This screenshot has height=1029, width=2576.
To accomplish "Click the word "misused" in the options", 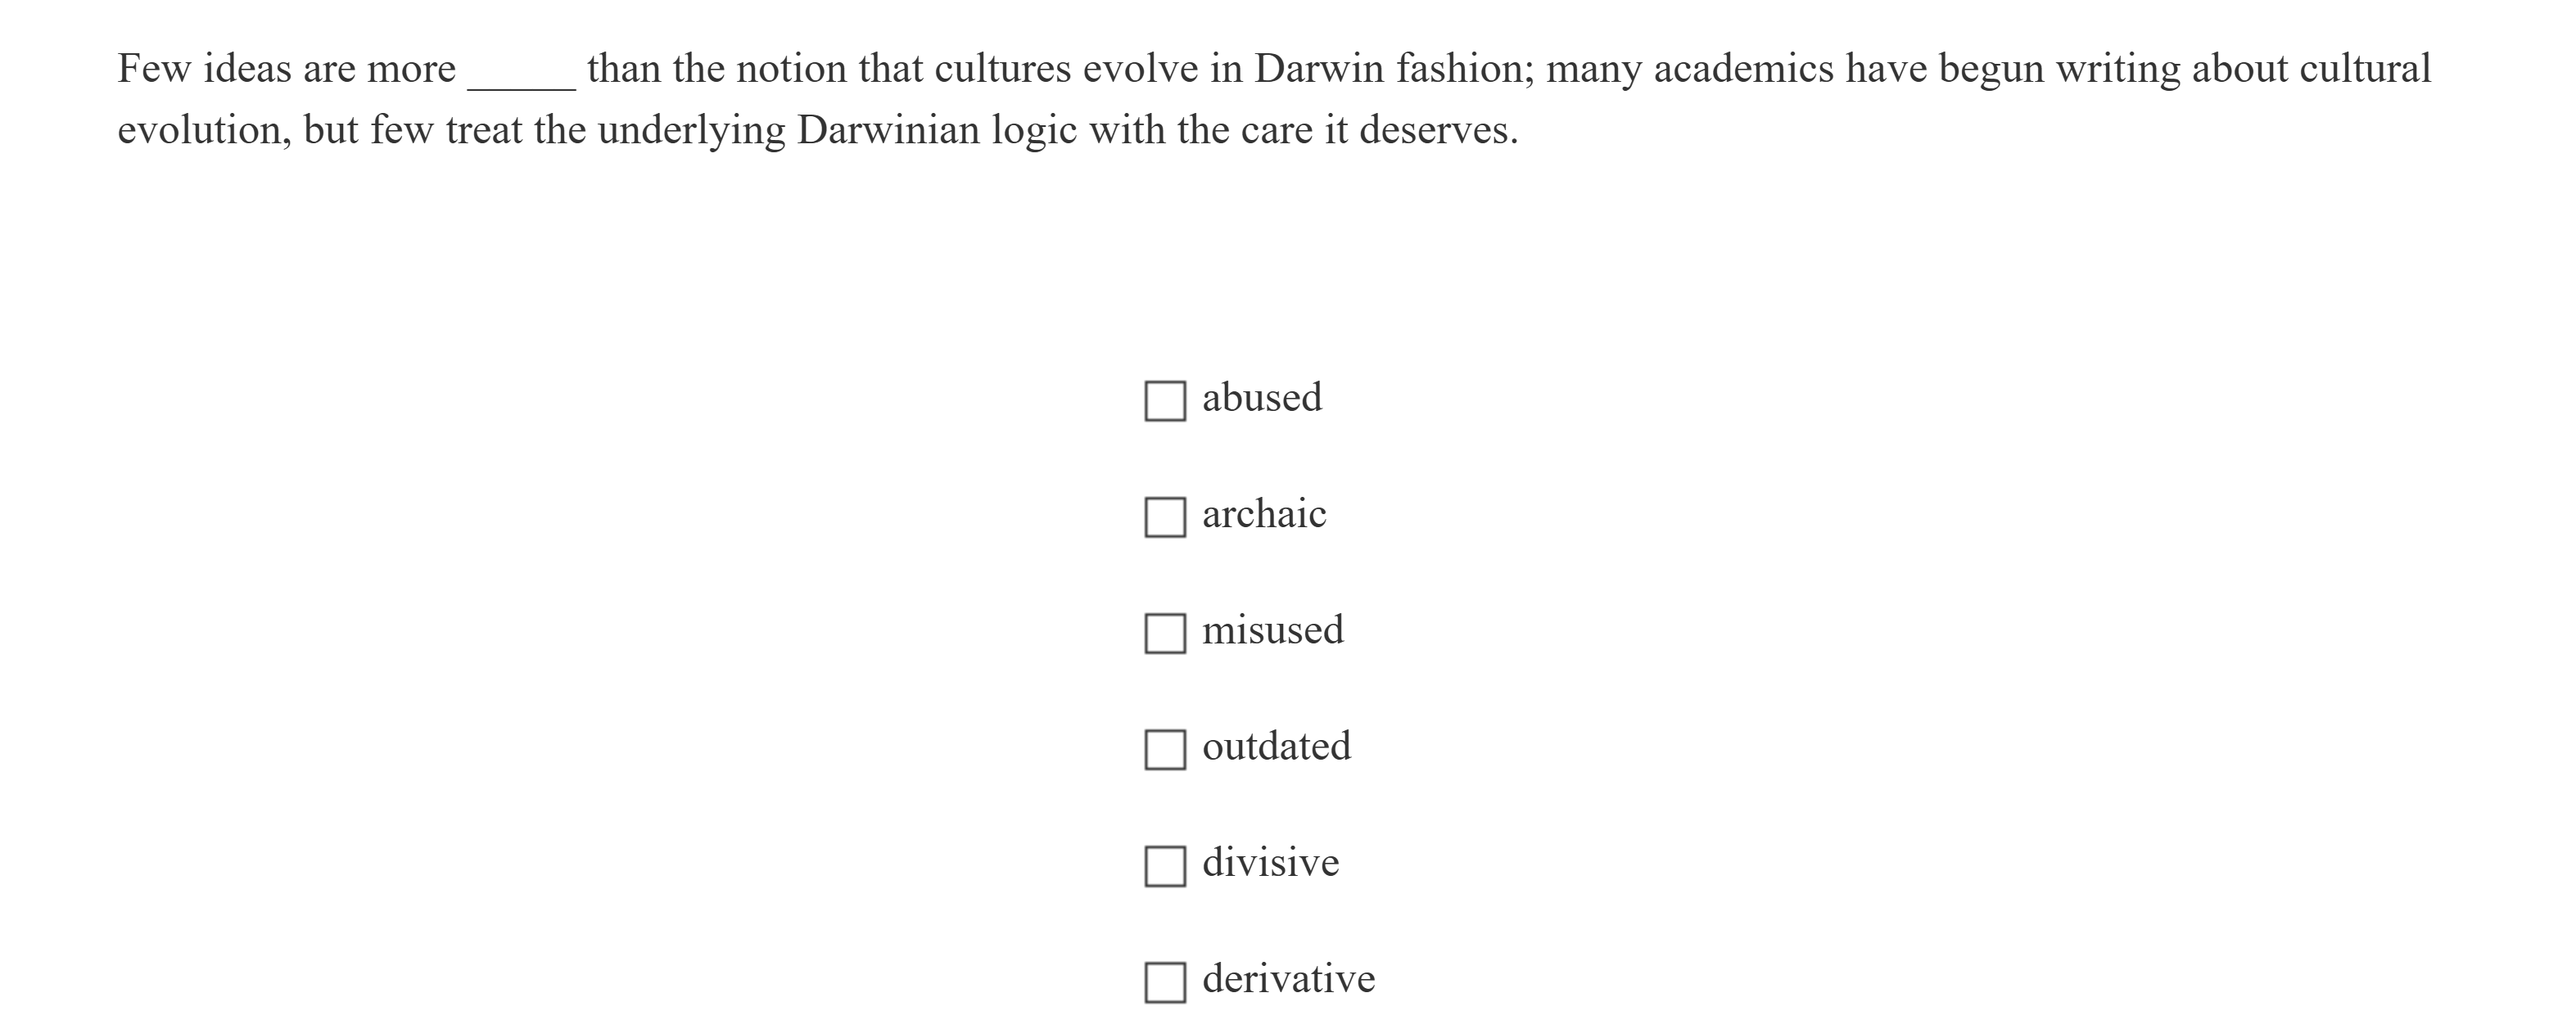I will pos(1273,630).
